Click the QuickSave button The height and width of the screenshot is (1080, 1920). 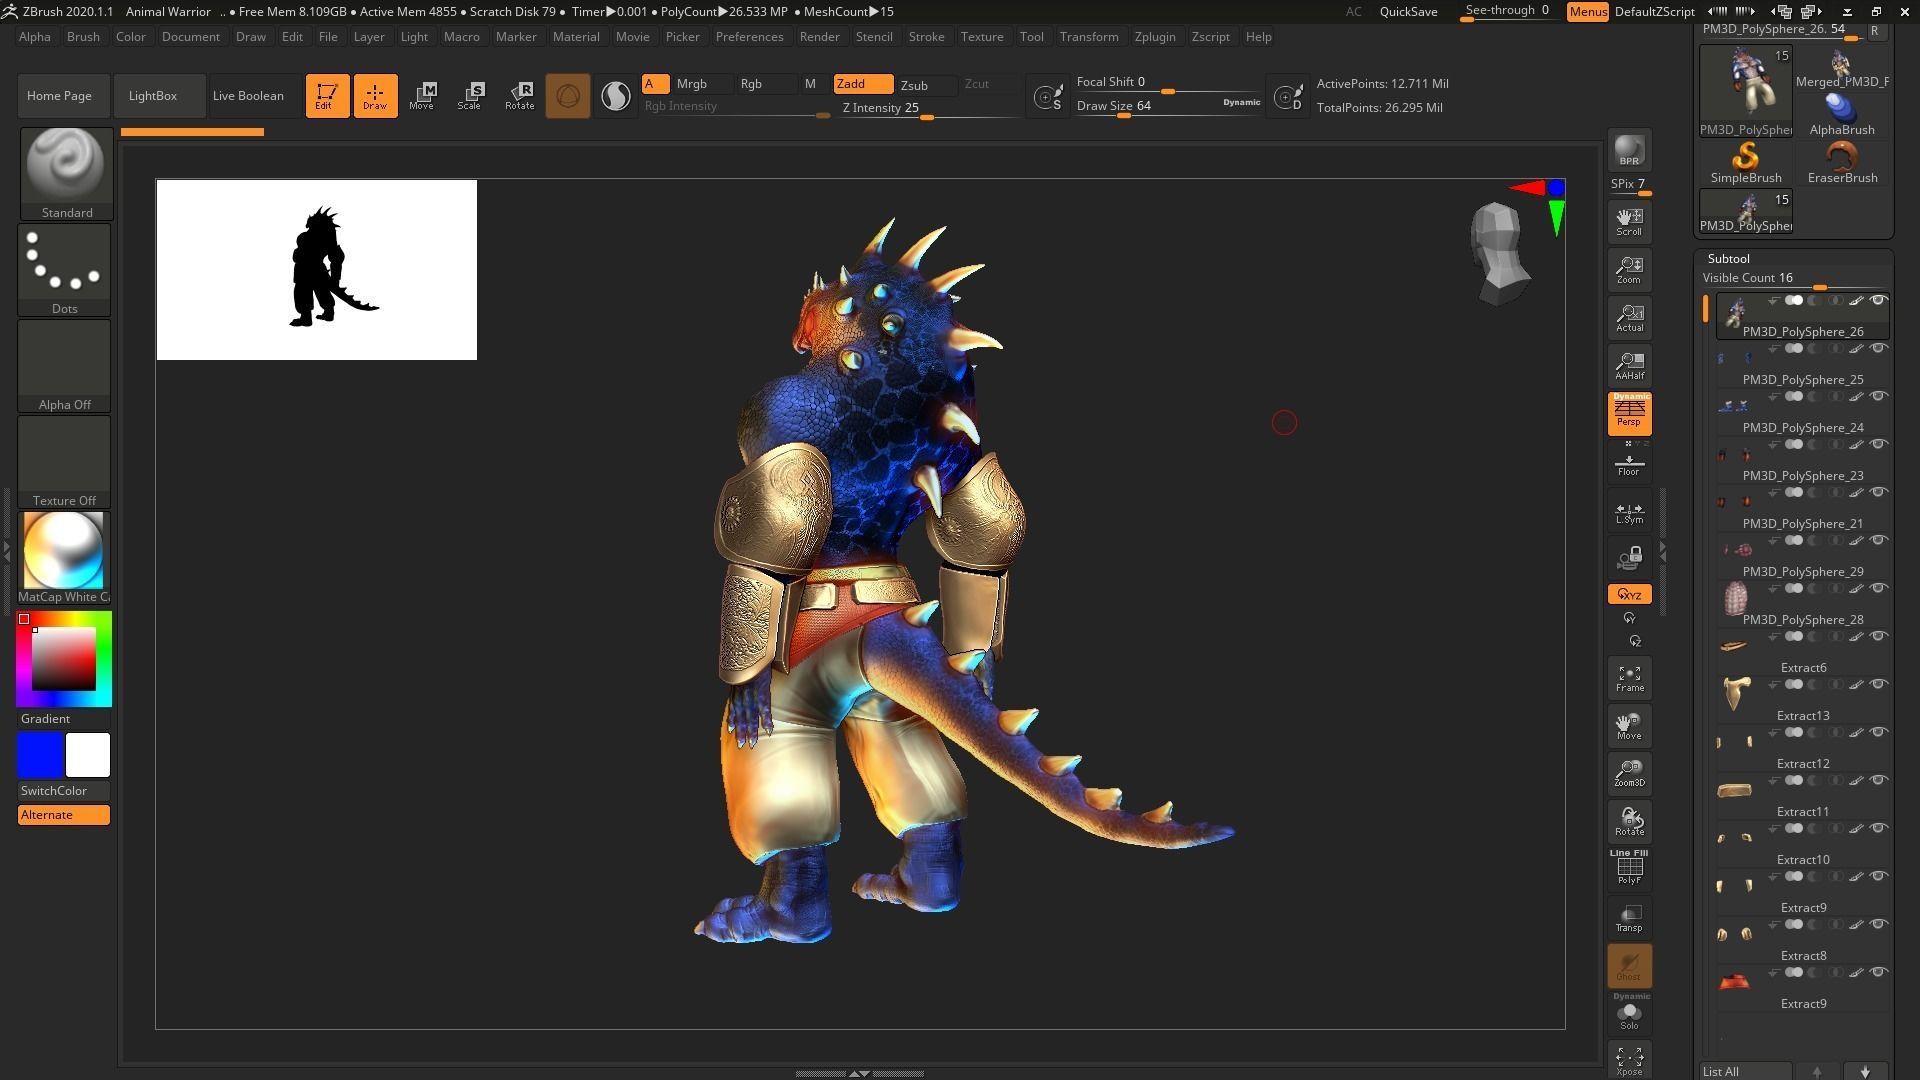pyautogui.click(x=1408, y=12)
